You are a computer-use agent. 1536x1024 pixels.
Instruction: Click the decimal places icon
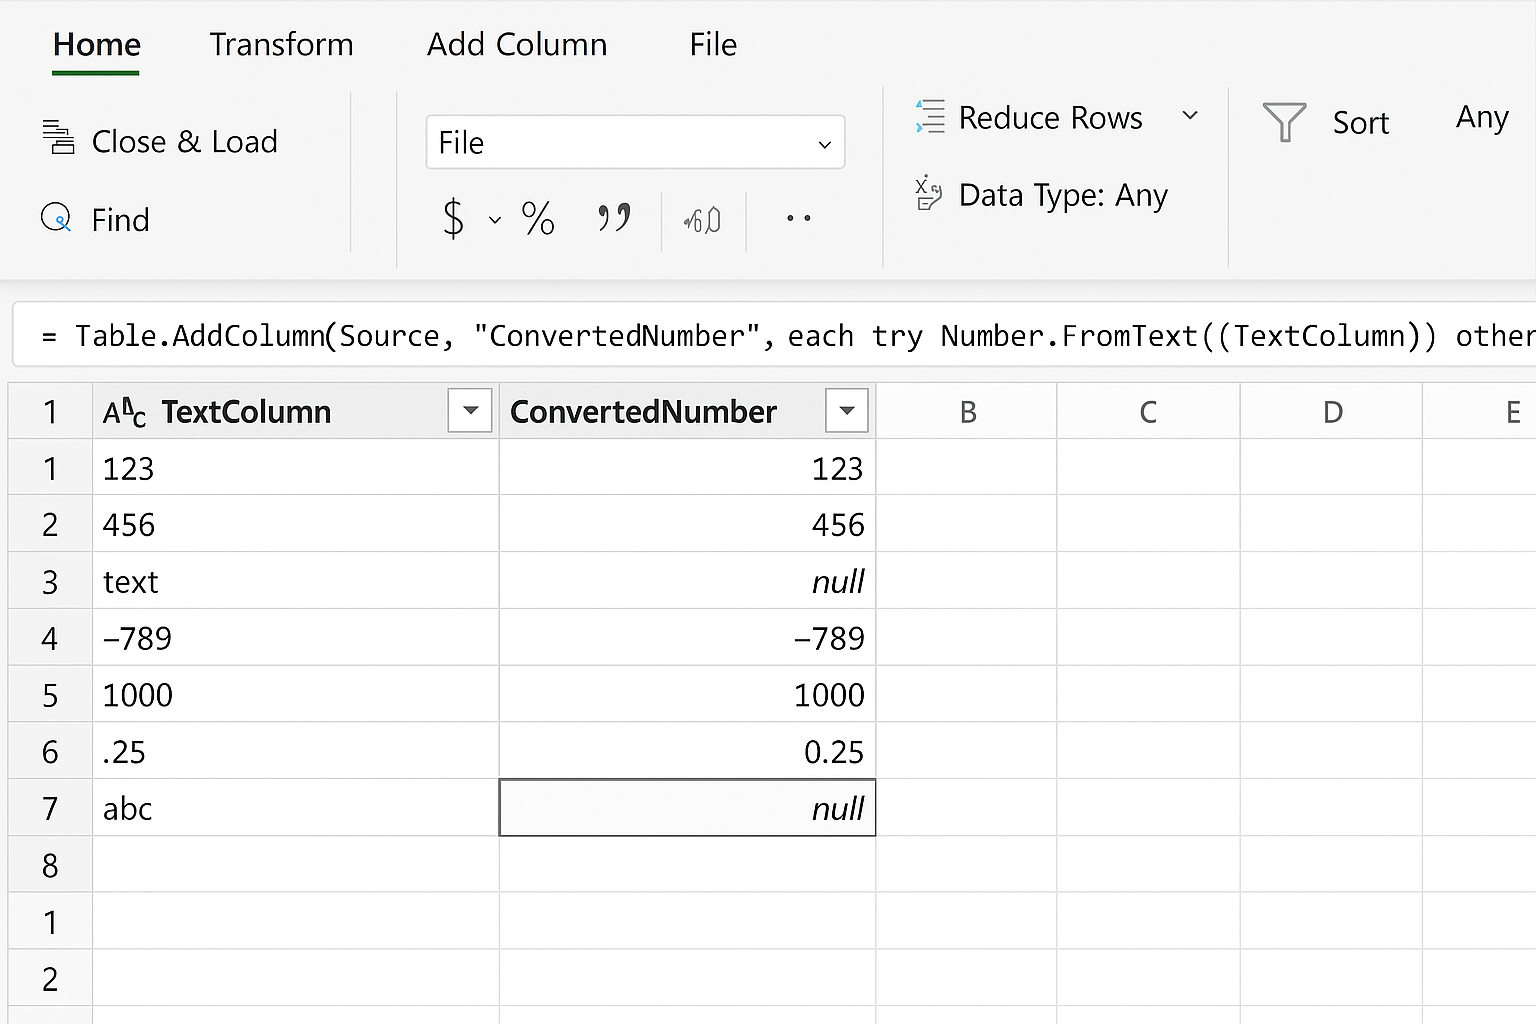click(x=703, y=220)
